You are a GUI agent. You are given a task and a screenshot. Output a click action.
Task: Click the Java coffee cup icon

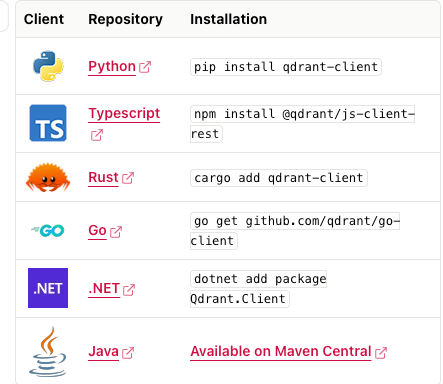pos(48,352)
